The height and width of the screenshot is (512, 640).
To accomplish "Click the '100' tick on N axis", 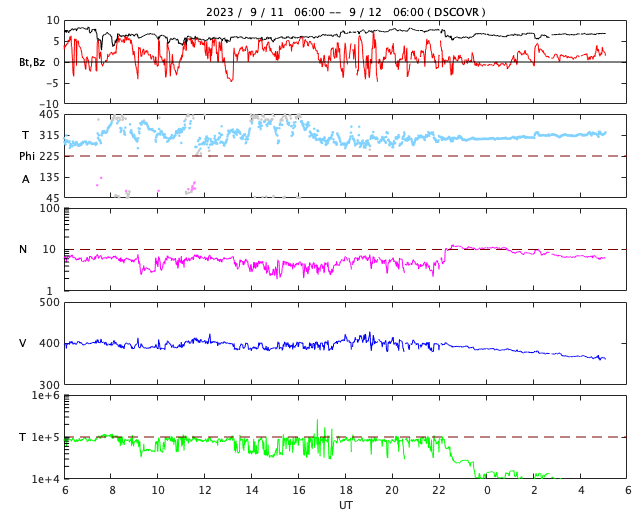I will pyautogui.click(x=49, y=209).
